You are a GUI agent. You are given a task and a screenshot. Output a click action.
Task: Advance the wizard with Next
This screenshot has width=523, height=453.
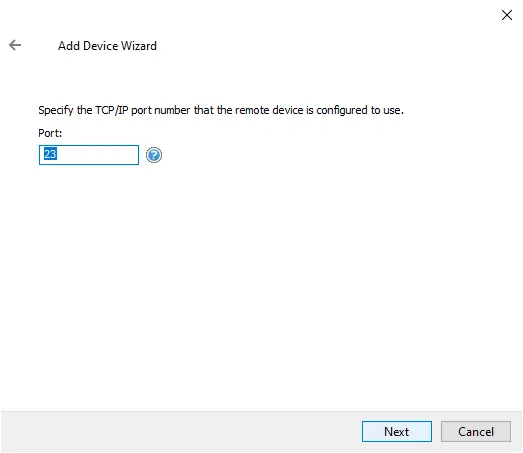pos(397,431)
